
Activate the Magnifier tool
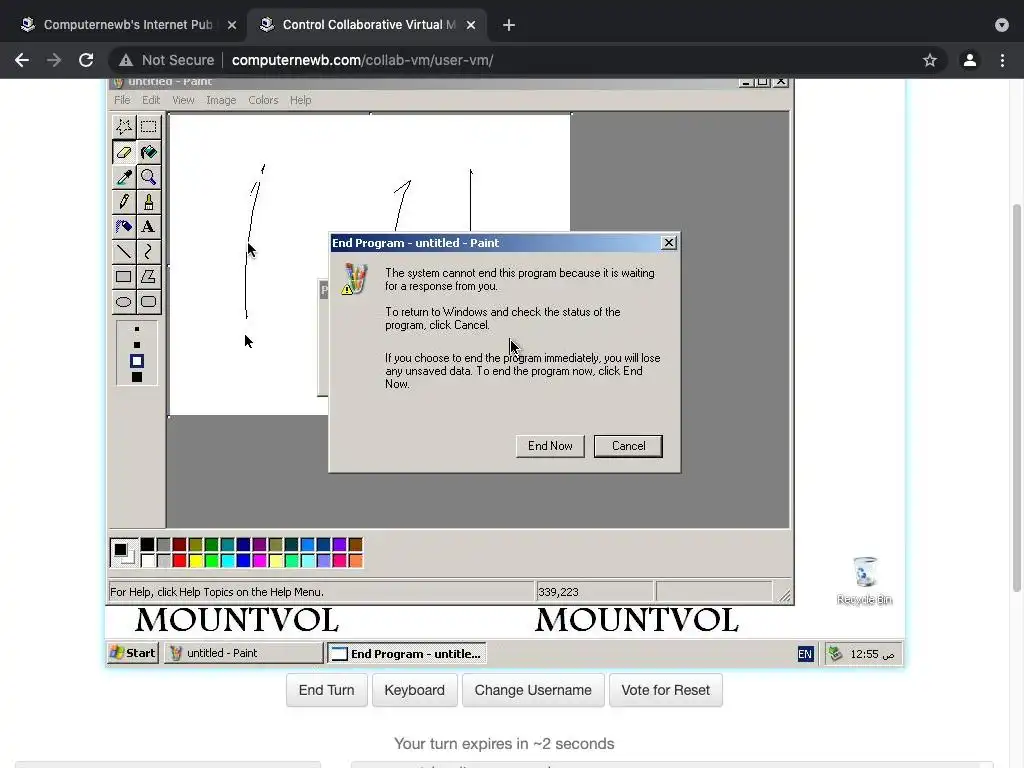149,177
